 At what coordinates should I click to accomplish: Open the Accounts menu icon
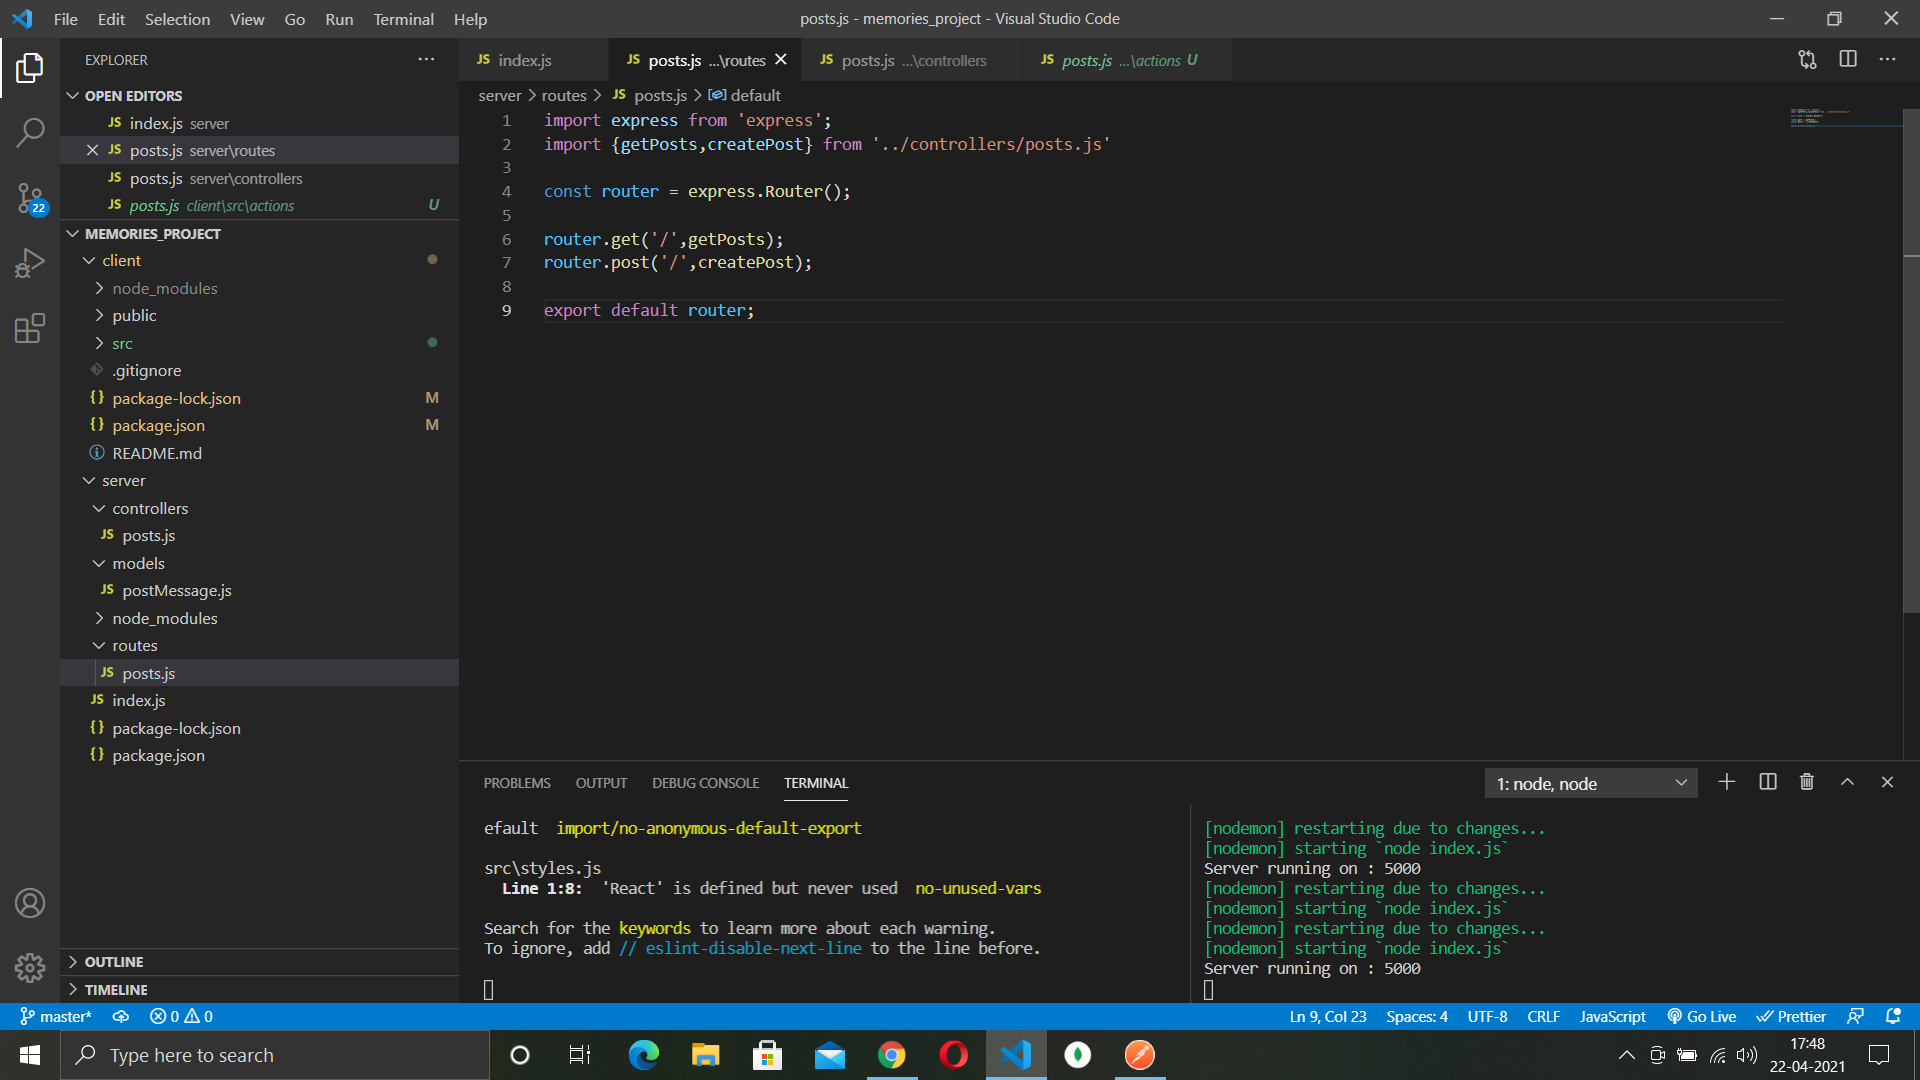click(x=30, y=903)
